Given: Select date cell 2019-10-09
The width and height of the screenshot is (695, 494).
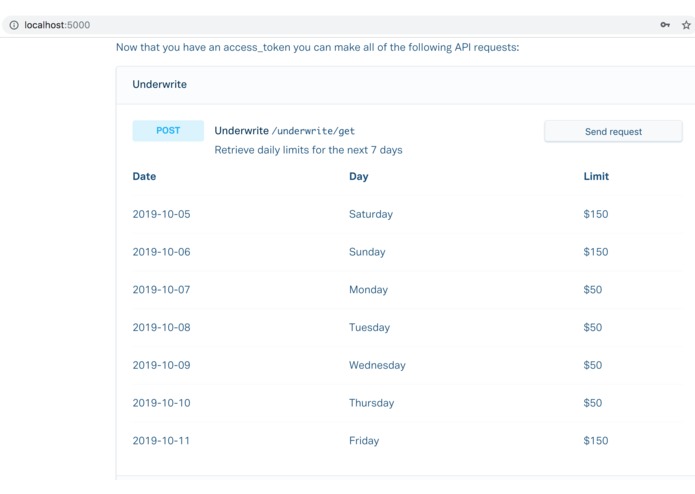Looking at the screenshot, I should pos(161,365).
